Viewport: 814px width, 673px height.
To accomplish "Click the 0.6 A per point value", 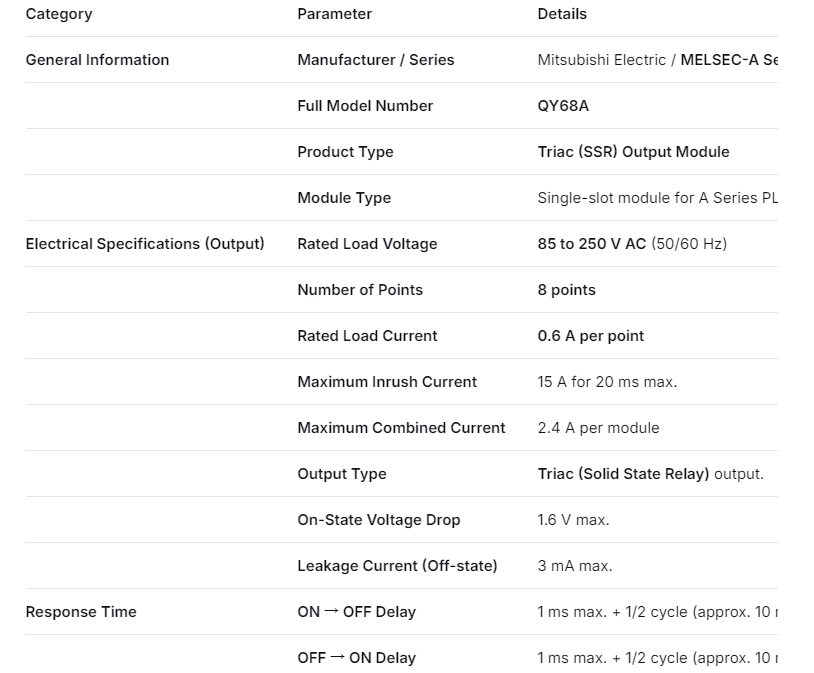I will pyautogui.click(x=591, y=336).
